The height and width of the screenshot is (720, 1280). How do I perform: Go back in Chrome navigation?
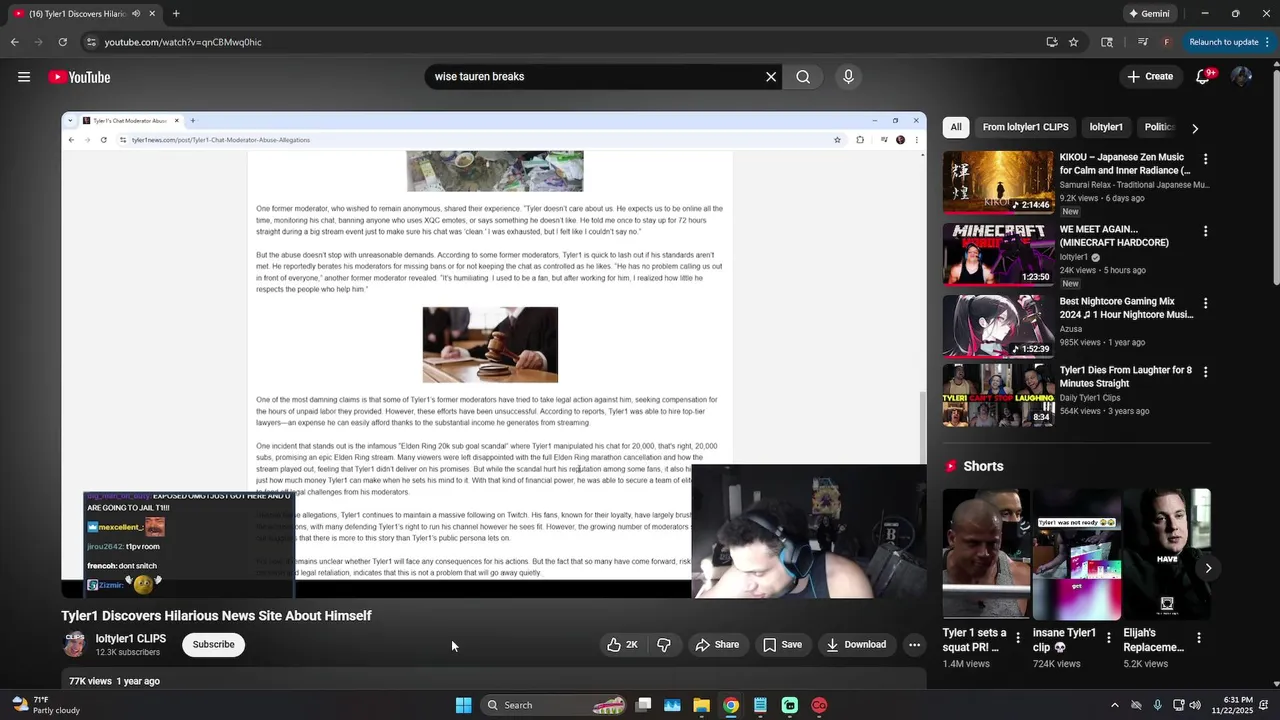pos(14,42)
